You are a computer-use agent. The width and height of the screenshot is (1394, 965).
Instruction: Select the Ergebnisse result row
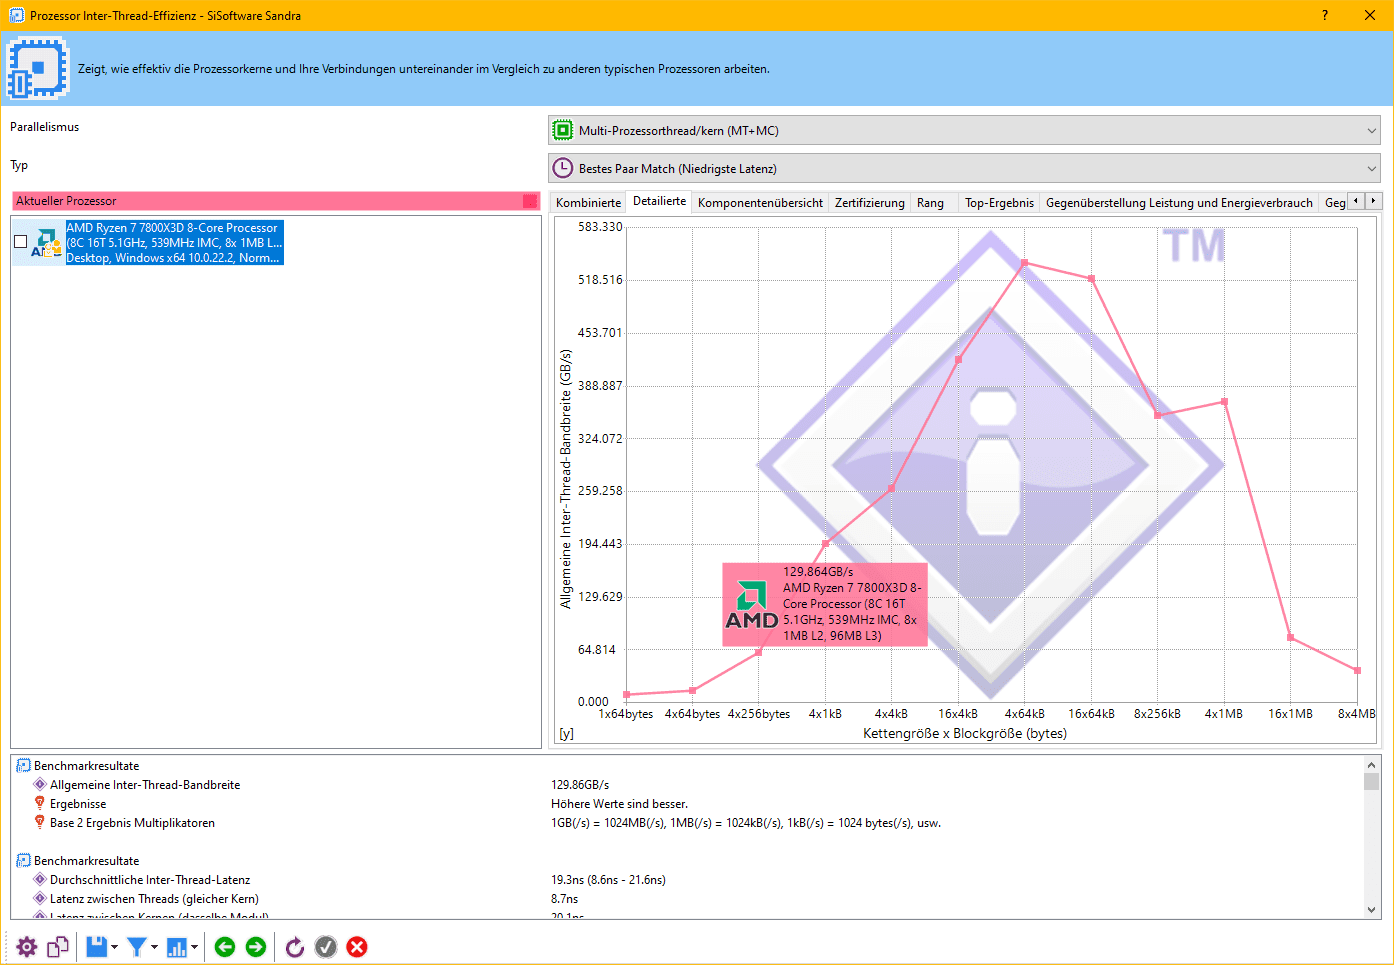pos(78,804)
